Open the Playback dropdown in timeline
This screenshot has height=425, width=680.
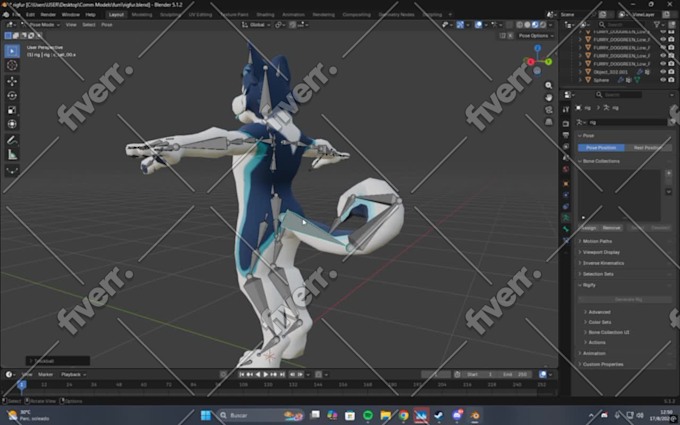click(x=73, y=374)
